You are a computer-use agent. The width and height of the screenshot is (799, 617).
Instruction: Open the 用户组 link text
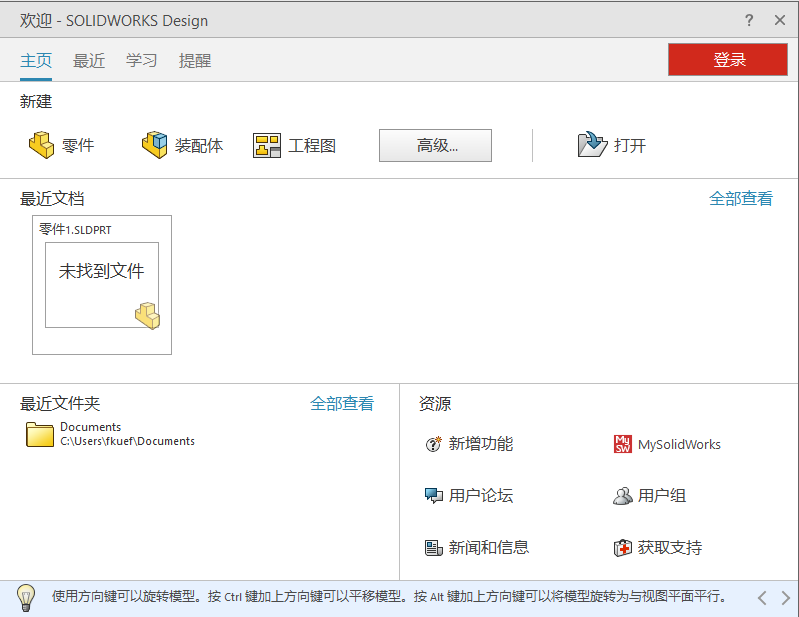click(661, 496)
